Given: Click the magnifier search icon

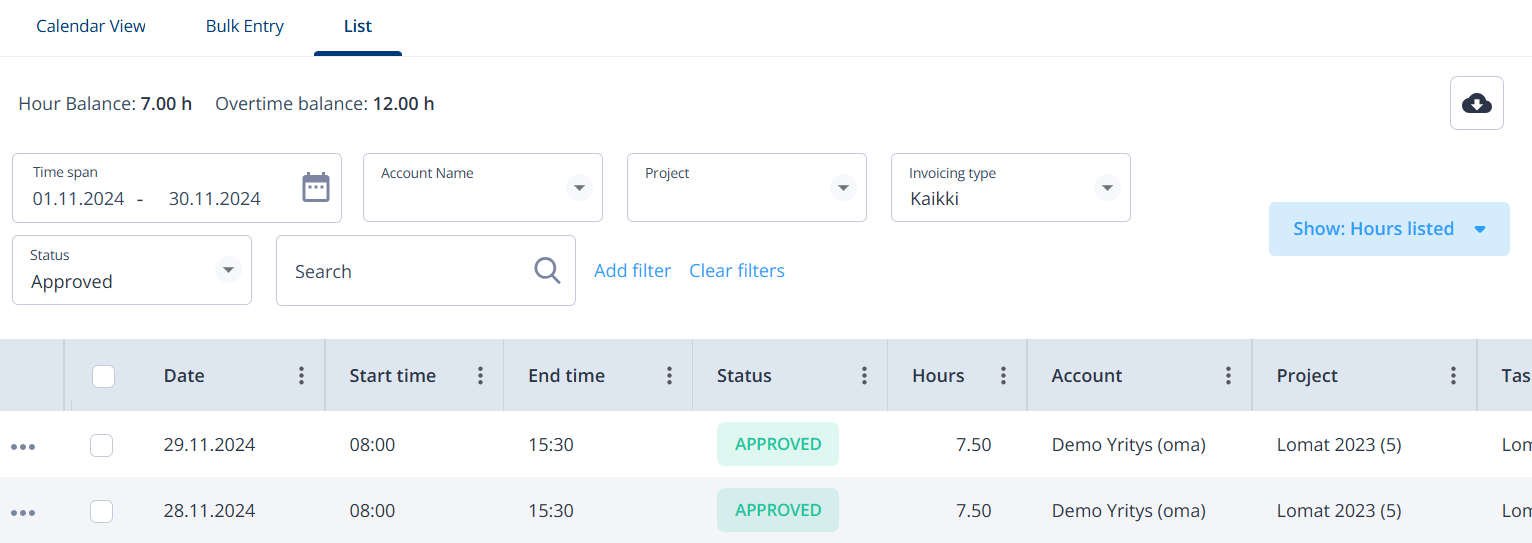Looking at the screenshot, I should pyautogui.click(x=547, y=271).
